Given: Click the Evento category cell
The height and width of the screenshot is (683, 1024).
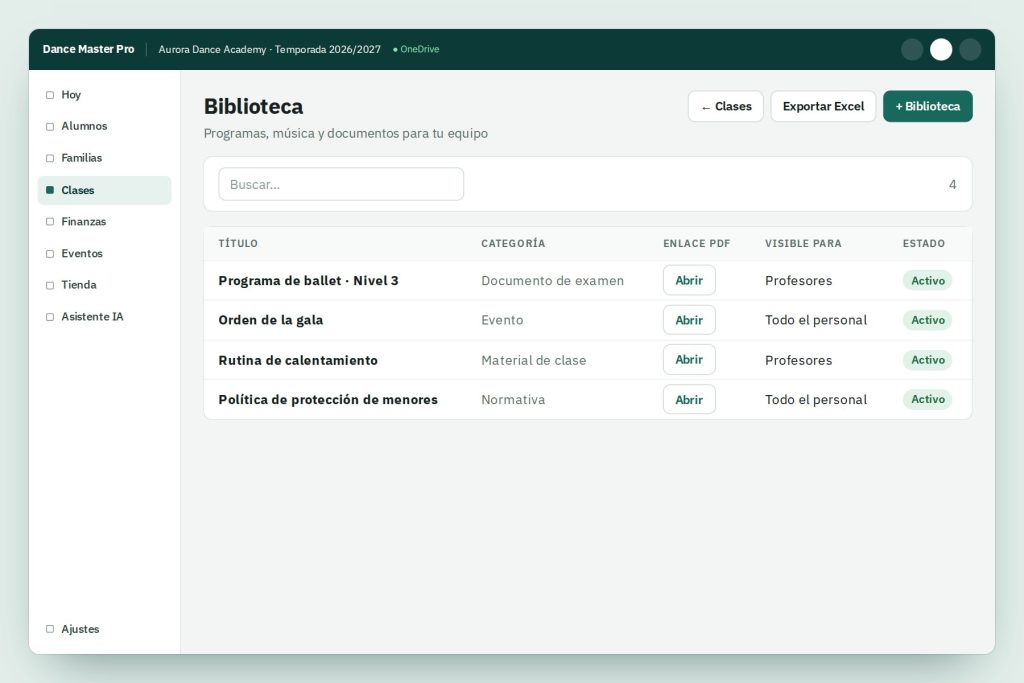Looking at the screenshot, I should tap(502, 320).
